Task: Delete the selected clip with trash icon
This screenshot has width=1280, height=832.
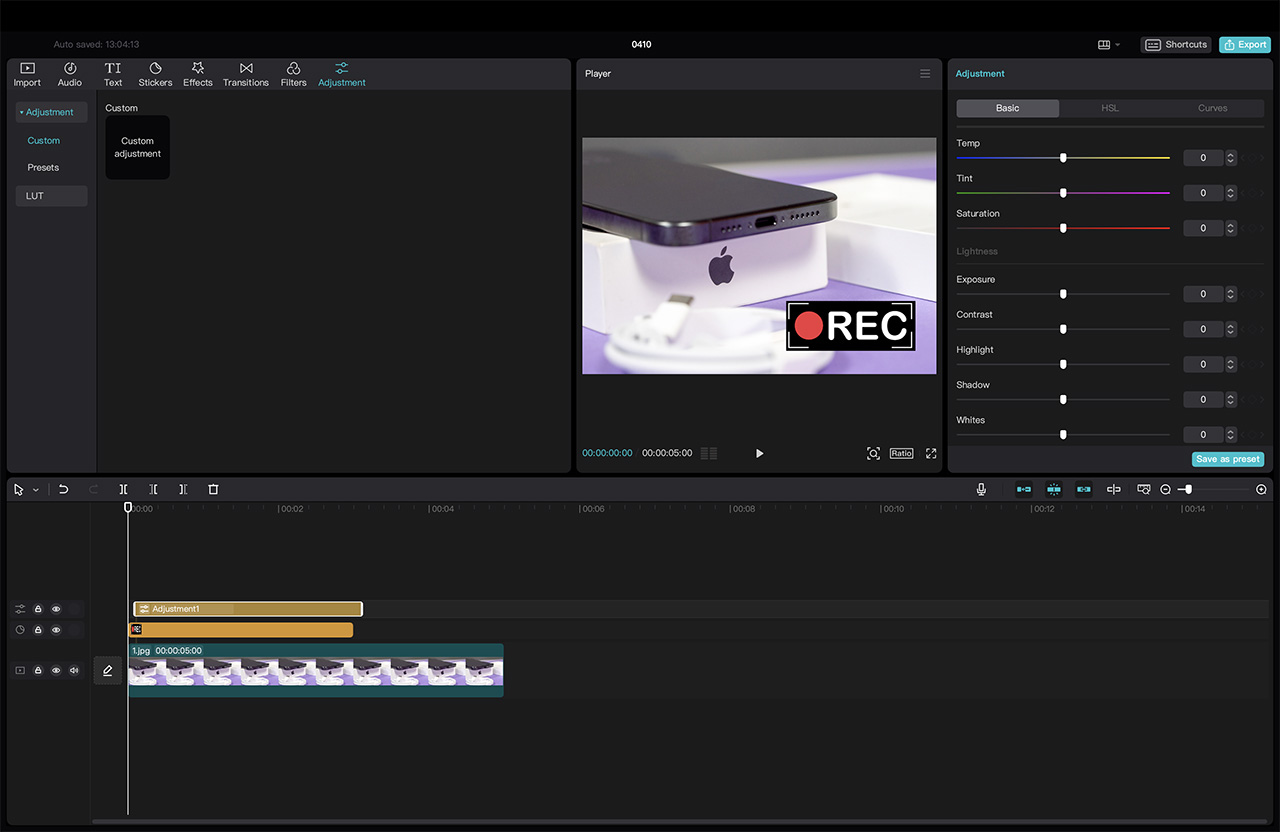Action: coord(213,489)
